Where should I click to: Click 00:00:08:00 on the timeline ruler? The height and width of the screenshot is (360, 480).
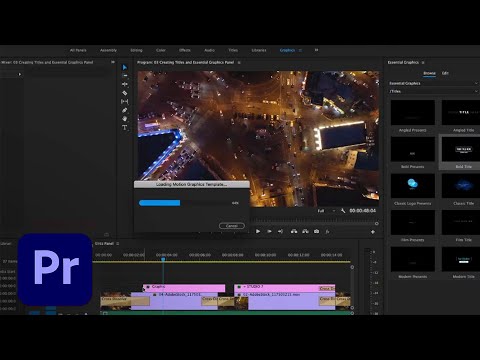coord(232,255)
